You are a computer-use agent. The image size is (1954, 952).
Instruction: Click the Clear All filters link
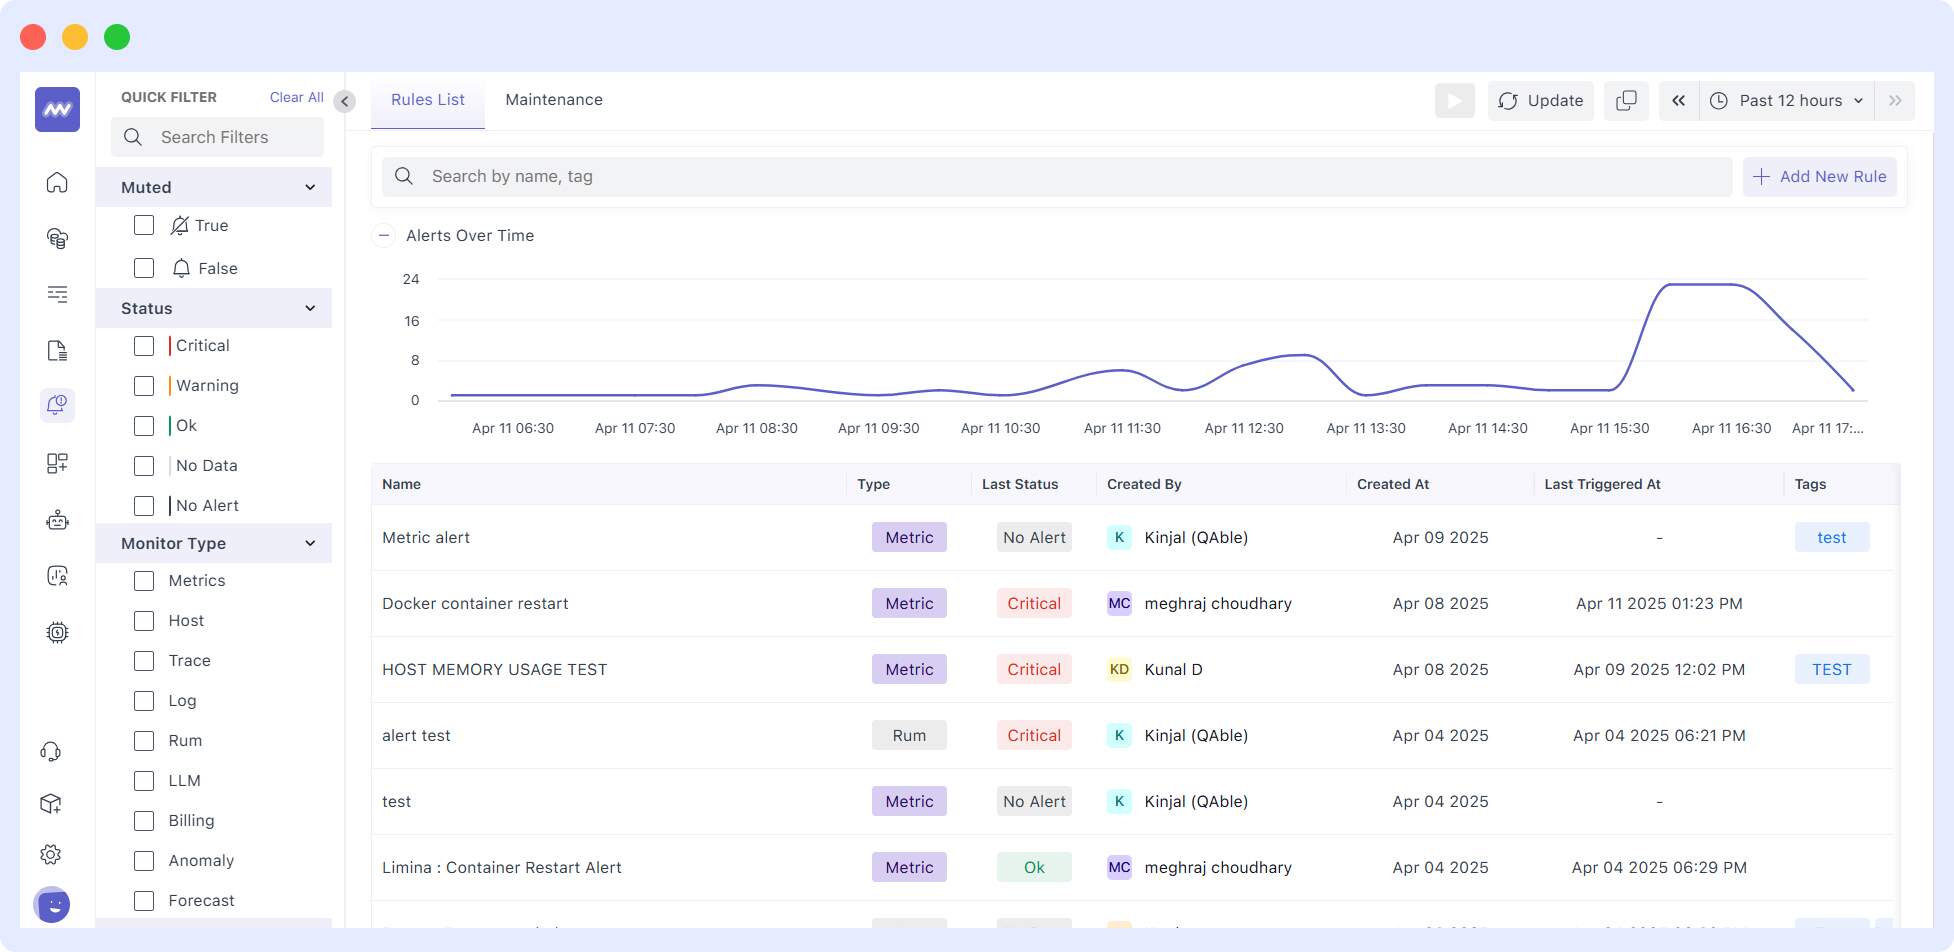296,97
